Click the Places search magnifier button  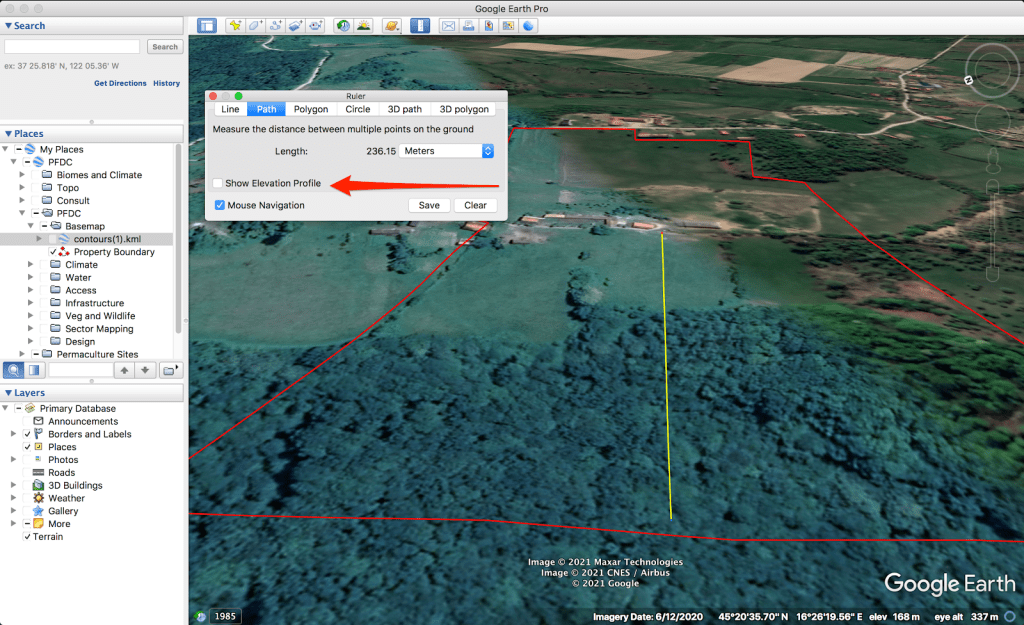[13, 370]
